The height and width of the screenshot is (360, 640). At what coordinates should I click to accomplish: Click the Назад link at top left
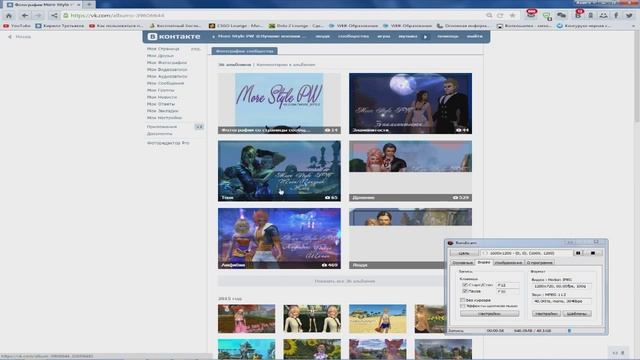20,37
